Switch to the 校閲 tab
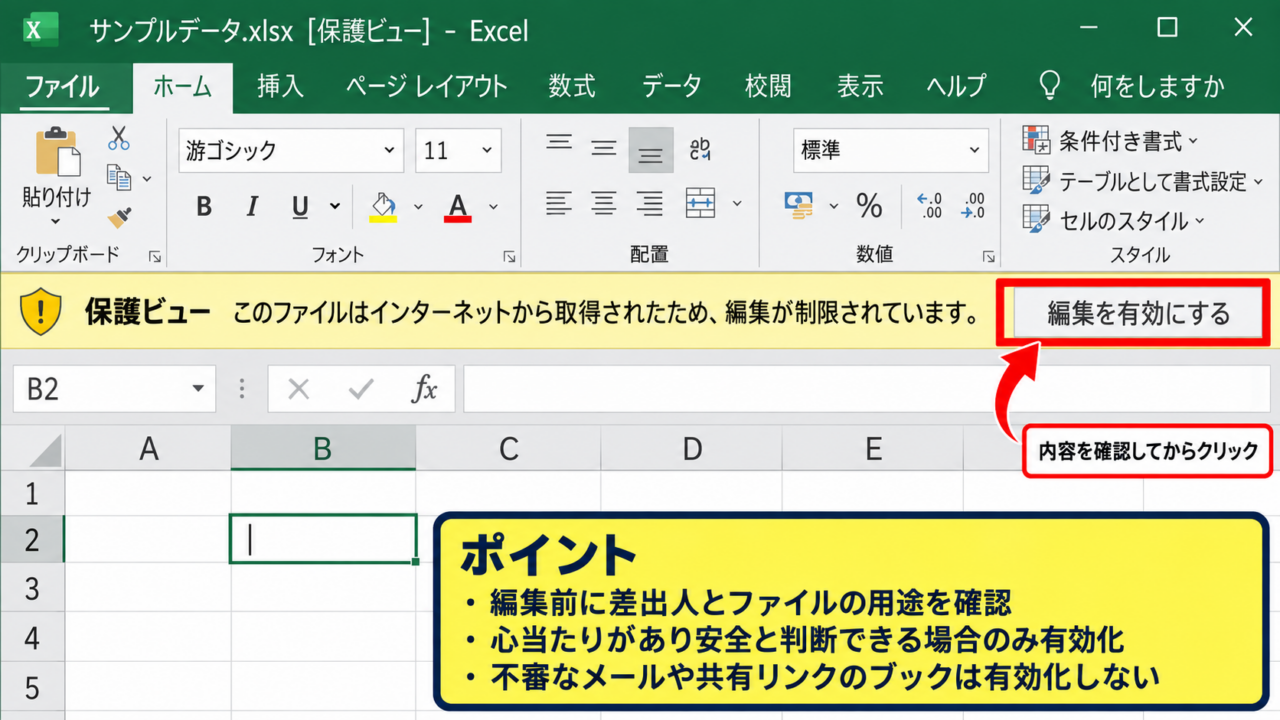Viewport: 1280px width, 720px height. coord(768,86)
